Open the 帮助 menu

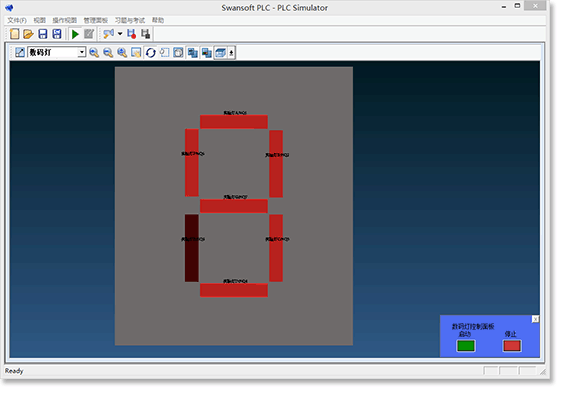coord(158,20)
